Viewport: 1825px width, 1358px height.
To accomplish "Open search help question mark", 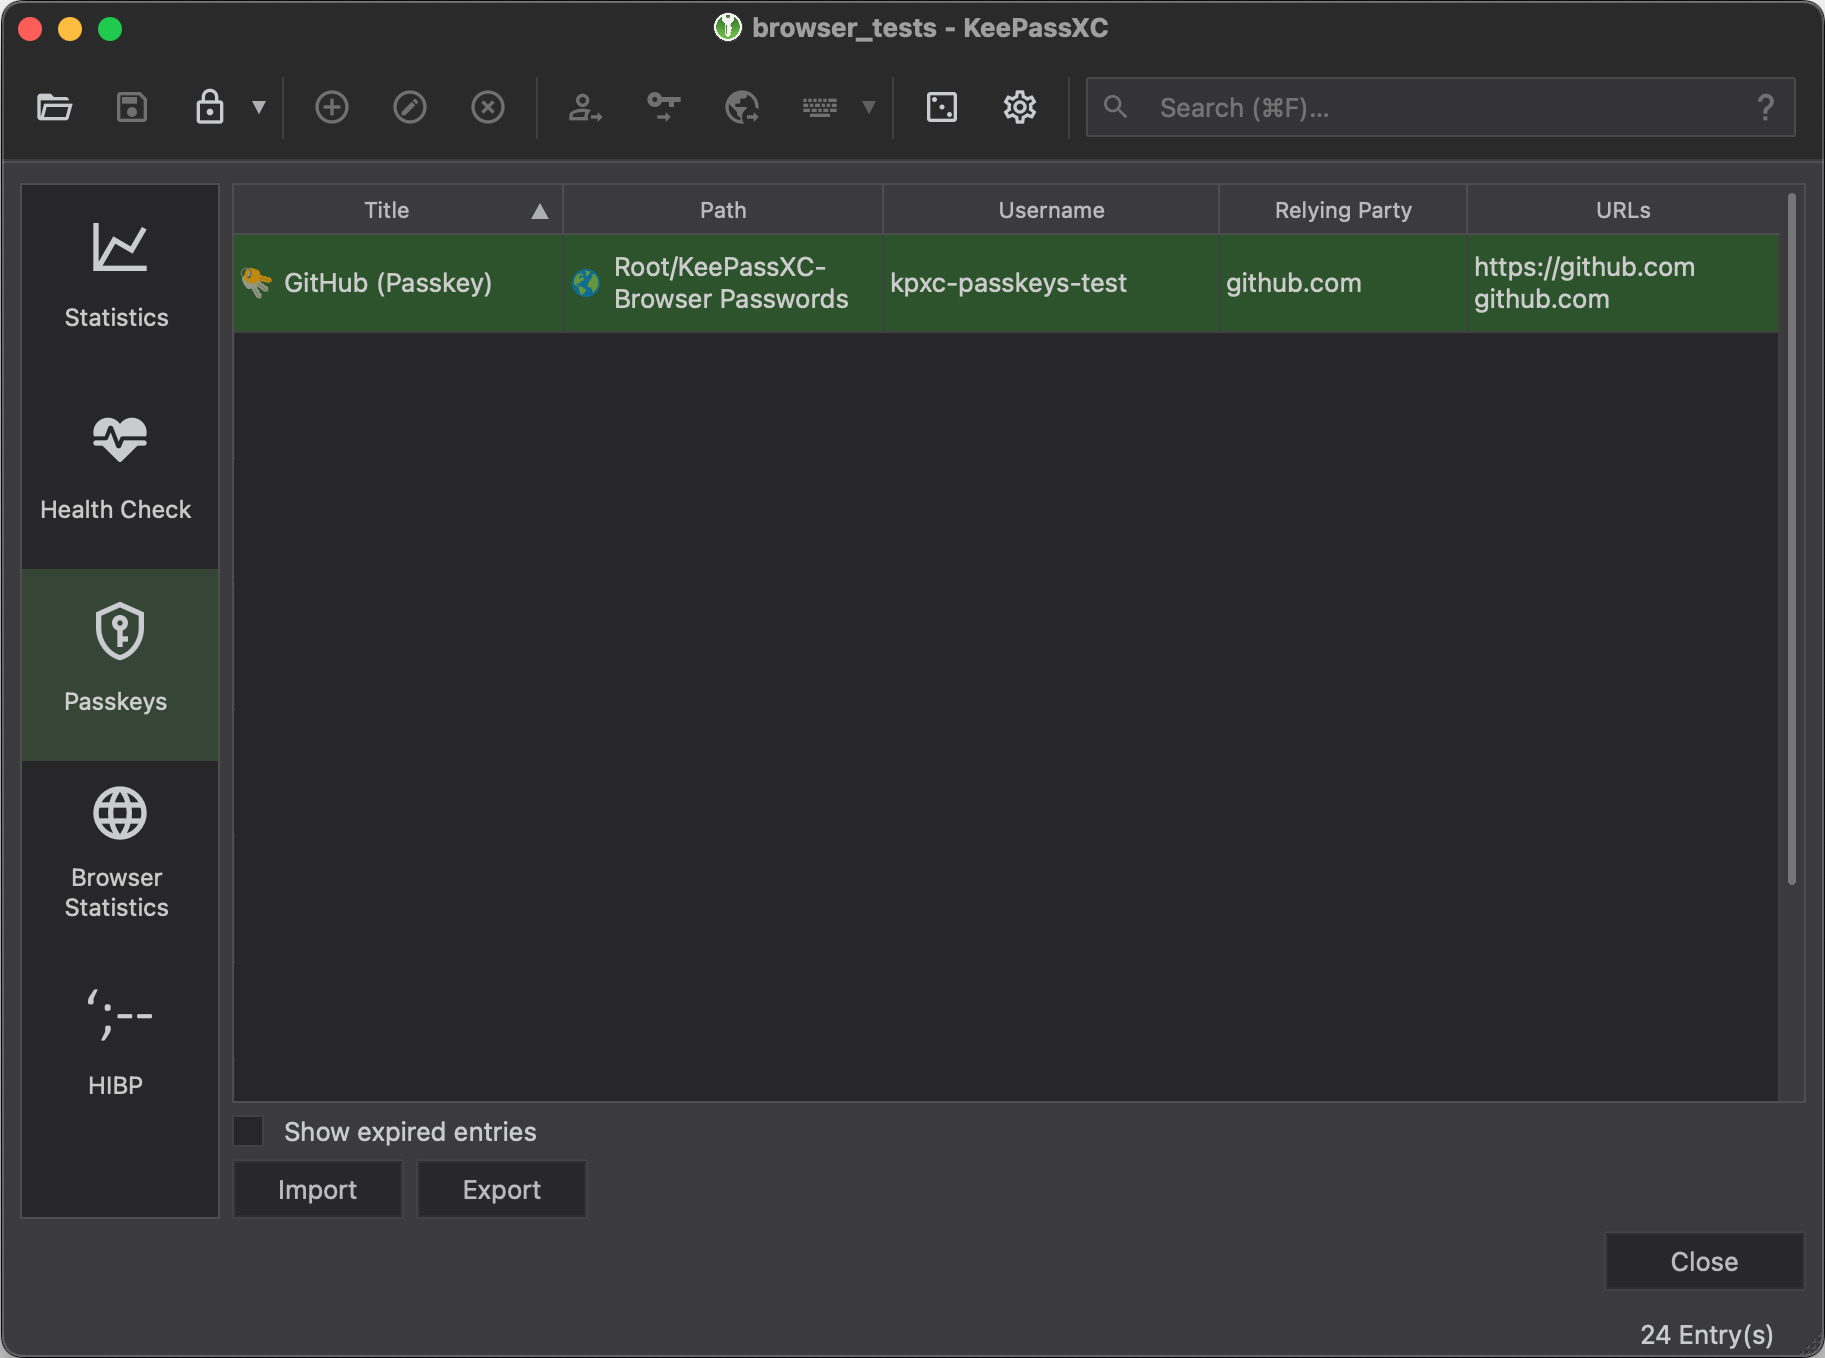I will tap(1766, 107).
